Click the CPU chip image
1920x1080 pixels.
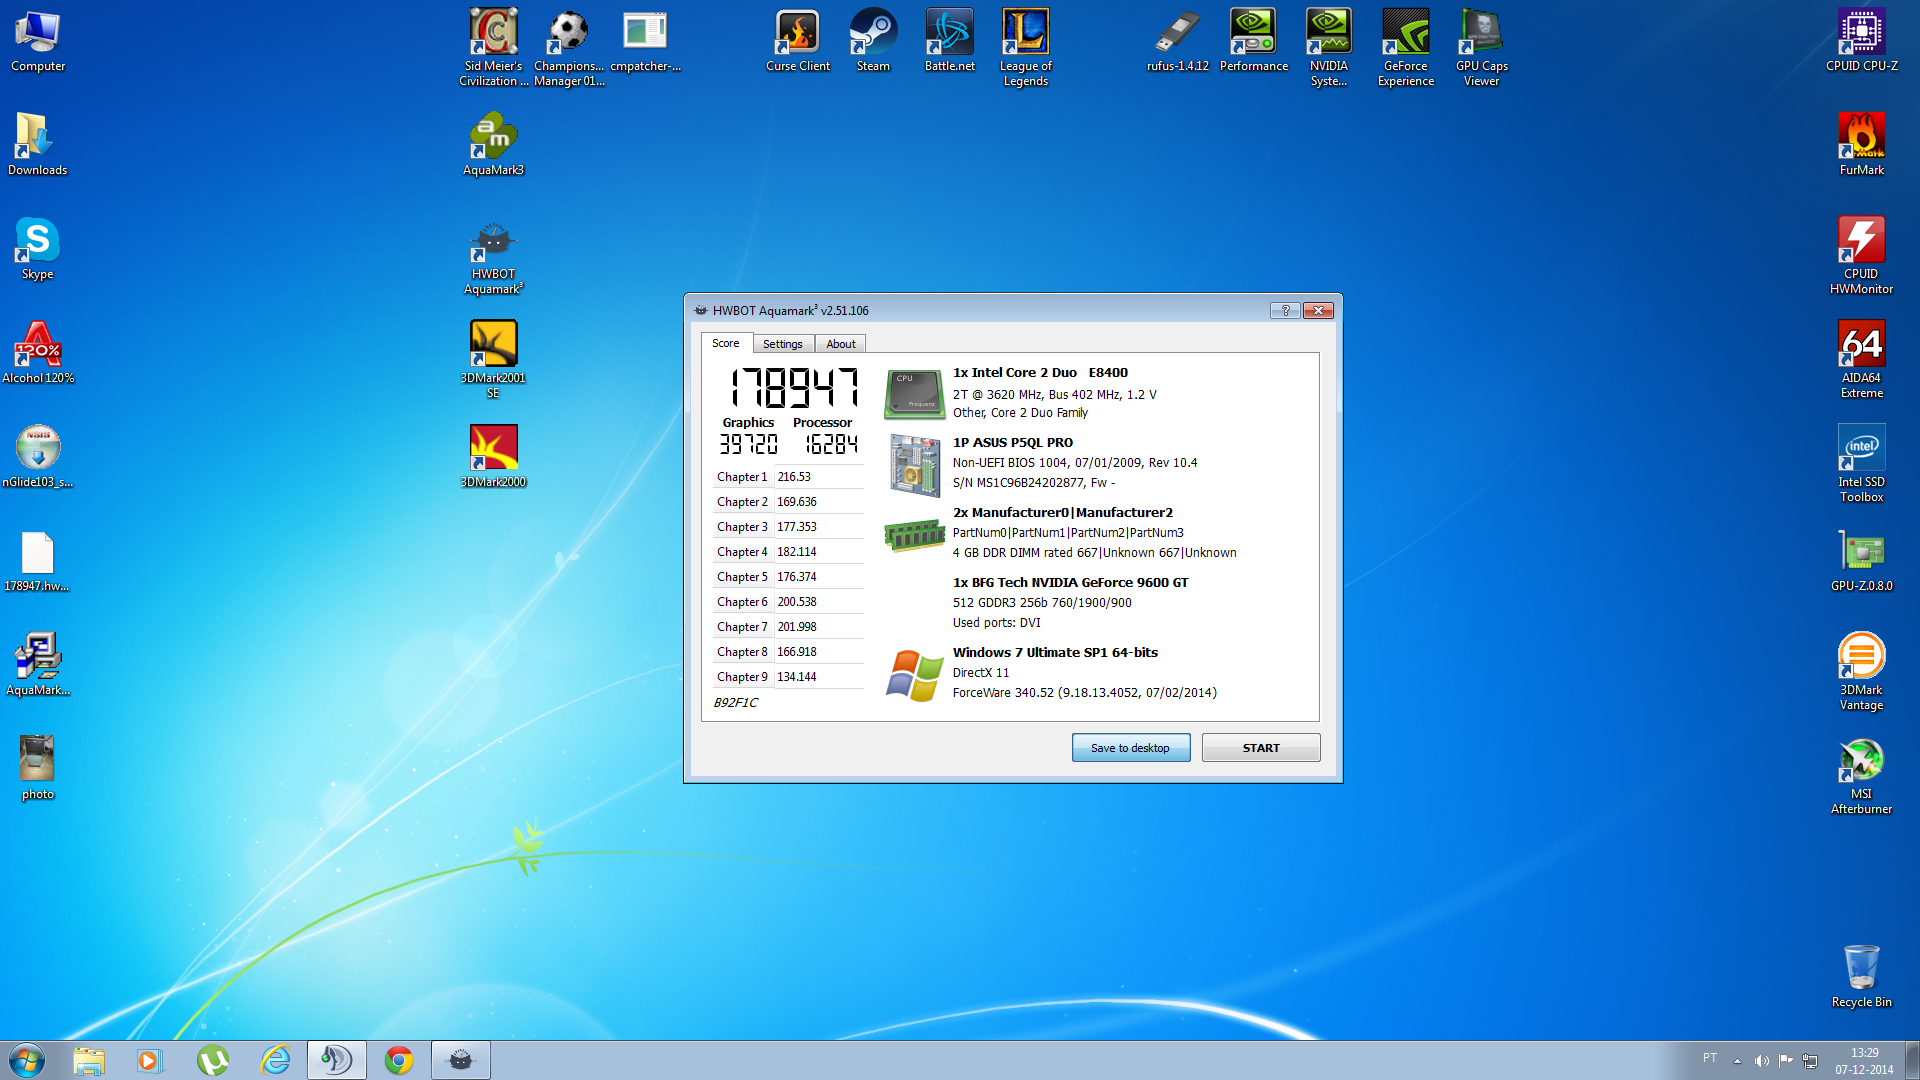(x=914, y=393)
